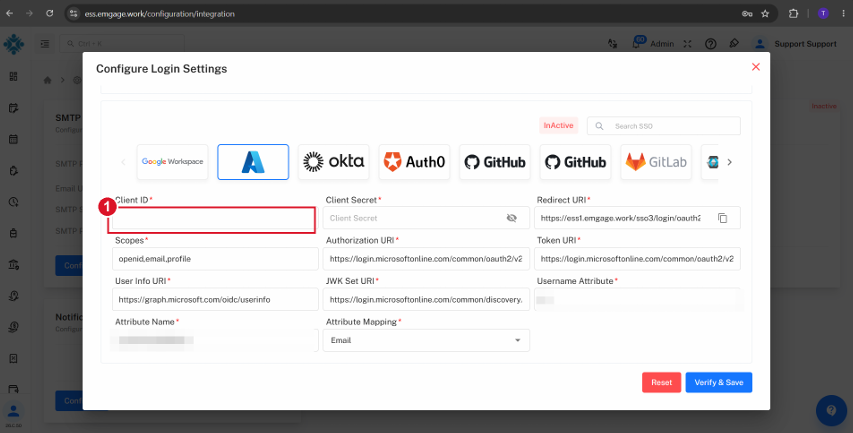Image resolution: width=853 pixels, height=433 pixels.
Task: Click the Emgage logo in sidebar
Action: tap(14, 44)
